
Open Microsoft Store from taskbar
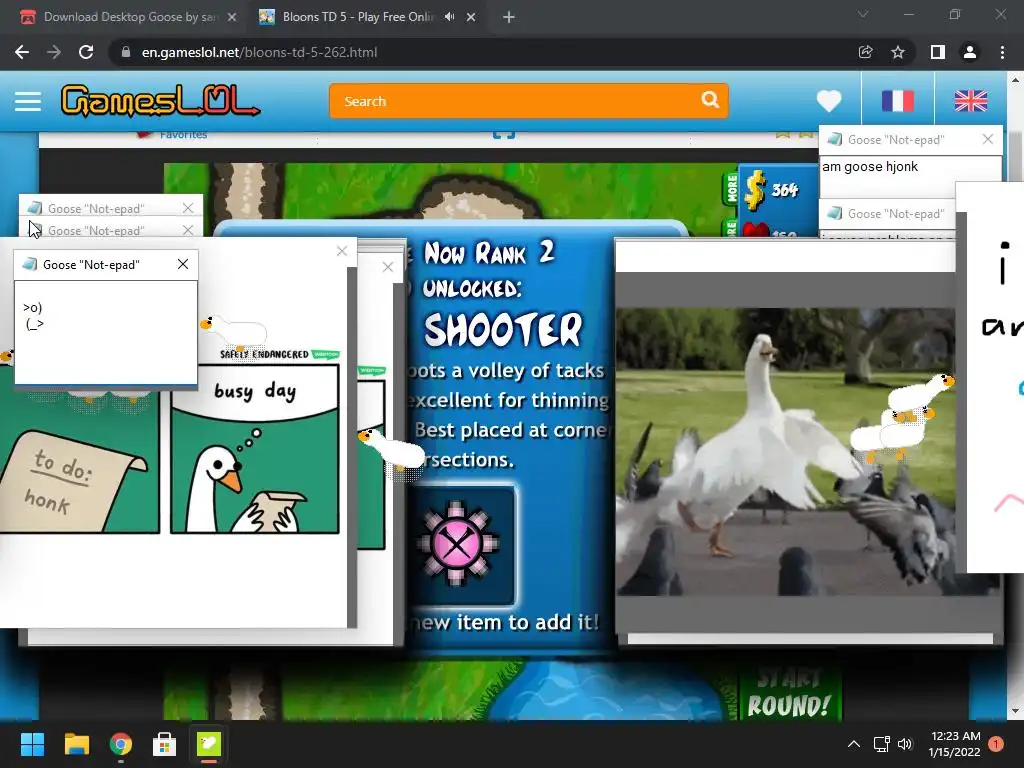[x=165, y=744]
